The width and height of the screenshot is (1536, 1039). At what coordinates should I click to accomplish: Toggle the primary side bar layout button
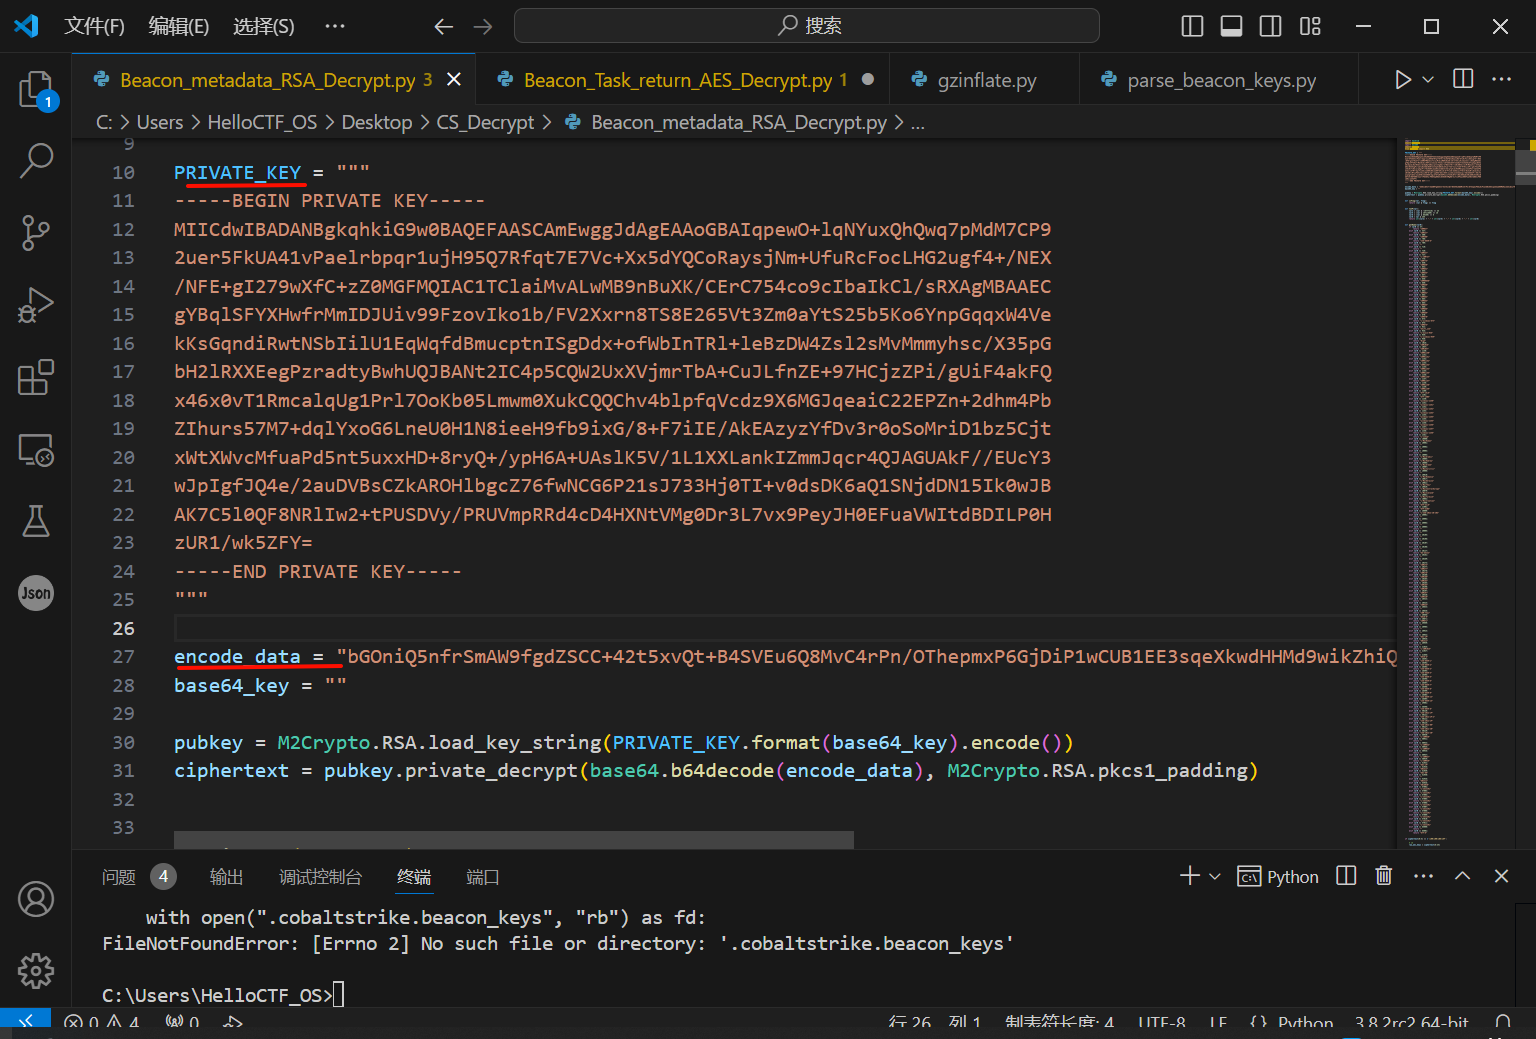coord(1192,26)
